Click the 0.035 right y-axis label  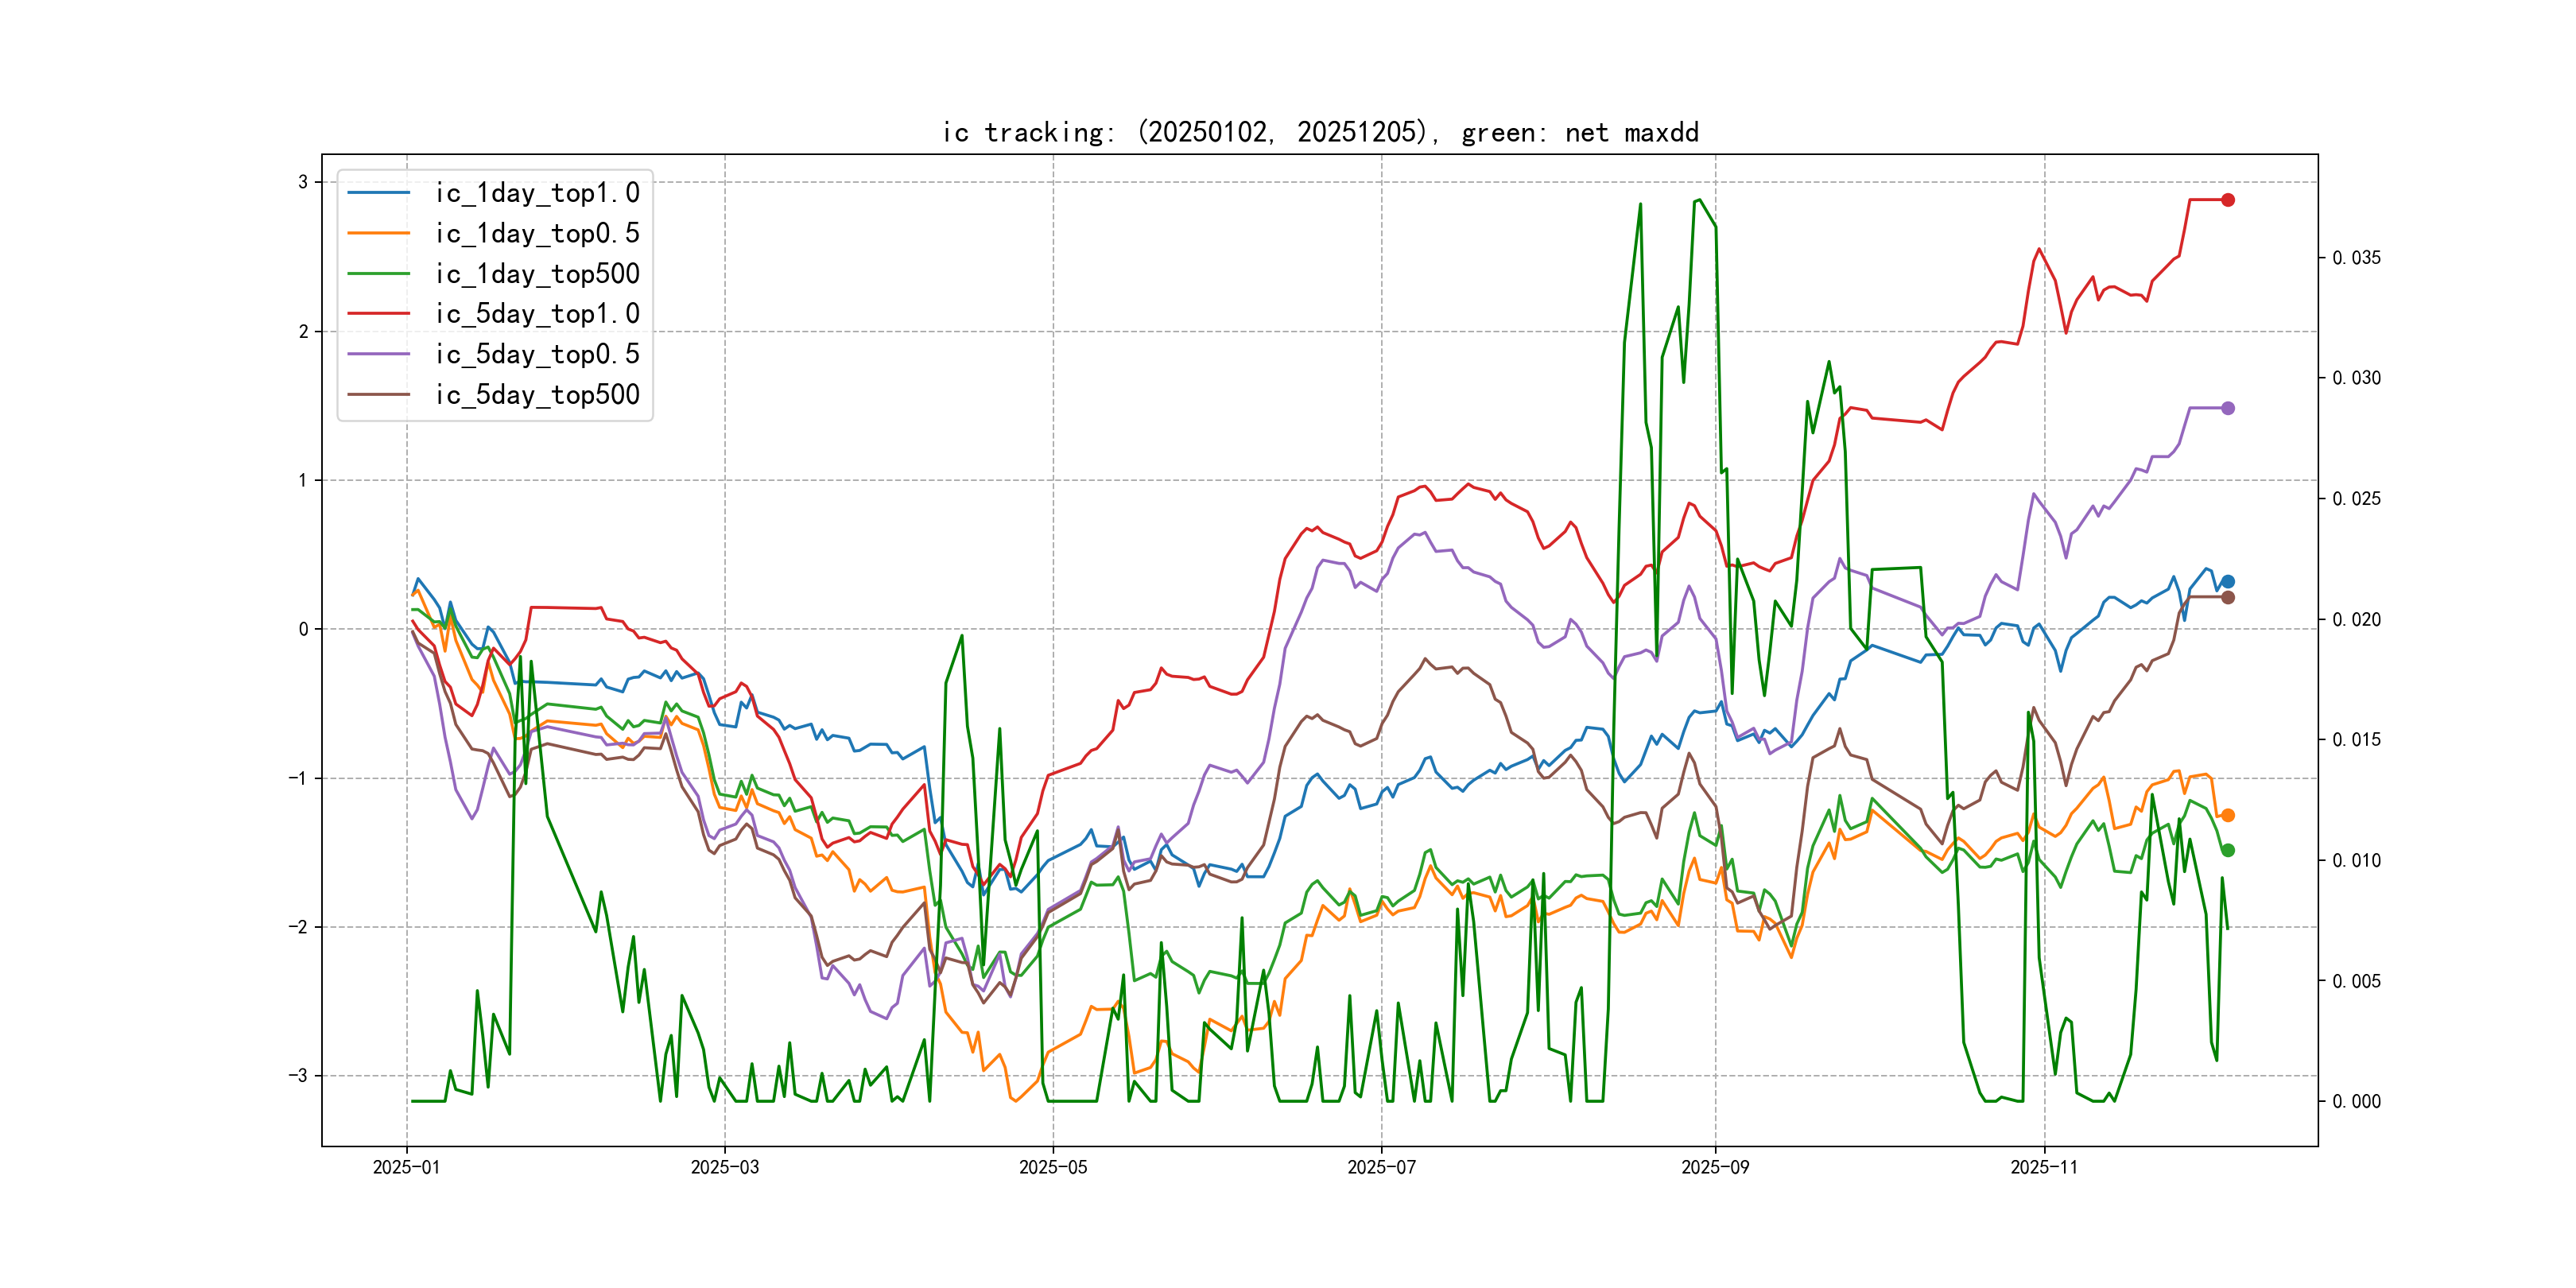point(2356,258)
